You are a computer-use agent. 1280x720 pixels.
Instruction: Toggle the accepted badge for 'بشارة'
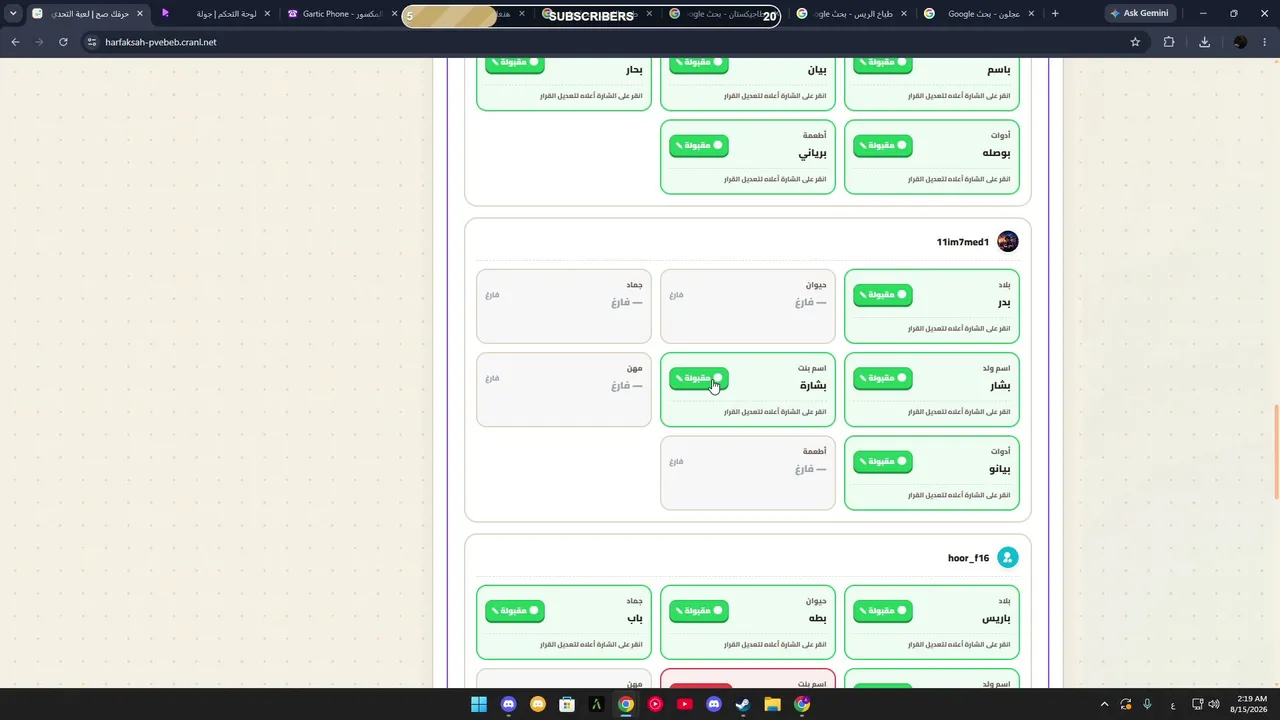tap(698, 378)
